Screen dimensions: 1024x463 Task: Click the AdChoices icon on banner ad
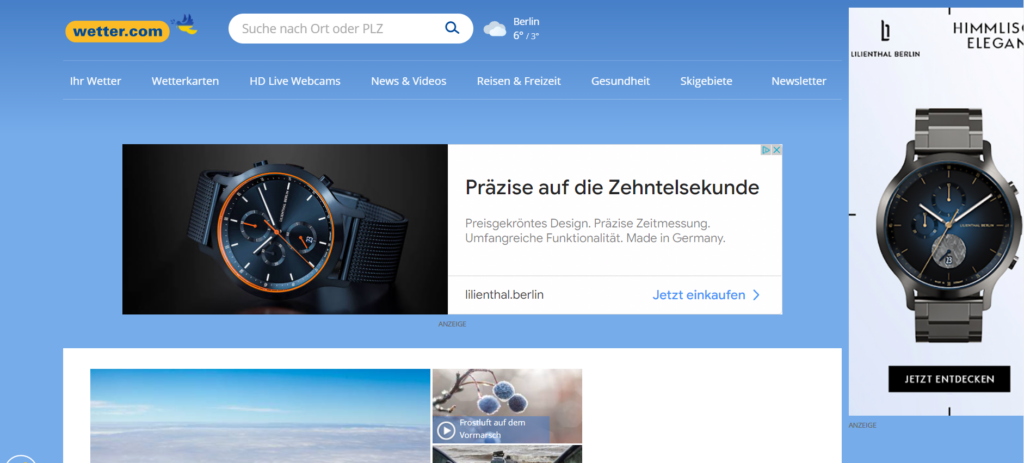[771, 150]
